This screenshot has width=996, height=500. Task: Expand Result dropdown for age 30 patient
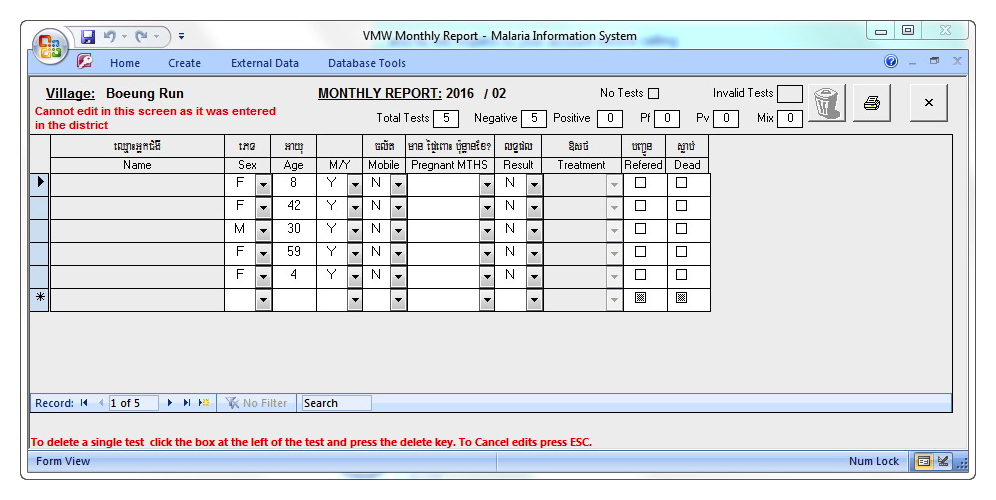[534, 230]
